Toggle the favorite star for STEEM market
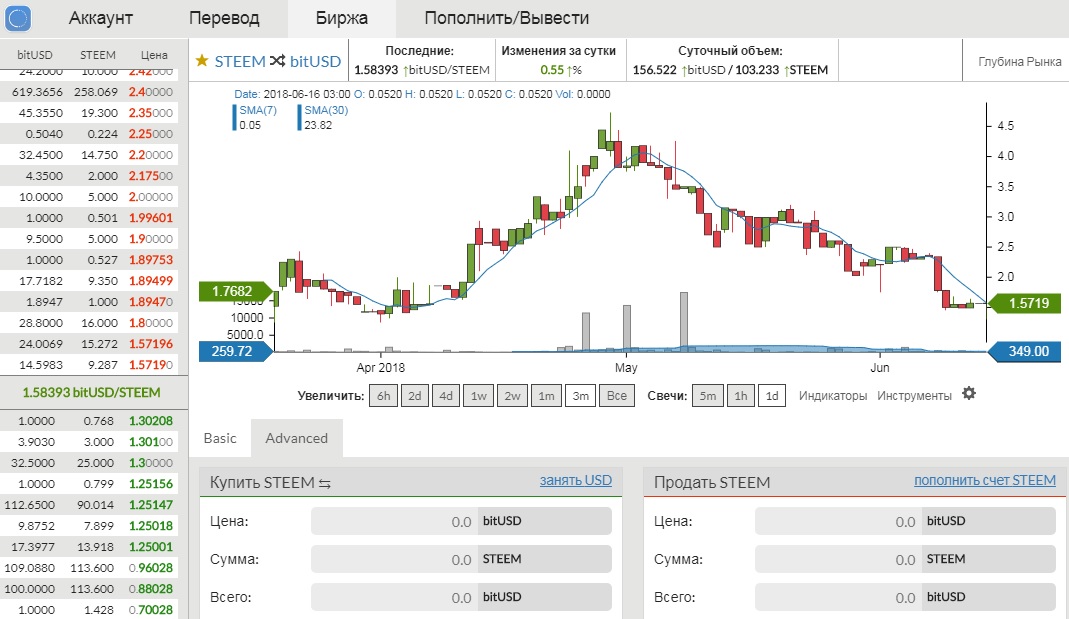This screenshot has width=1069, height=619. coord(202,61)
